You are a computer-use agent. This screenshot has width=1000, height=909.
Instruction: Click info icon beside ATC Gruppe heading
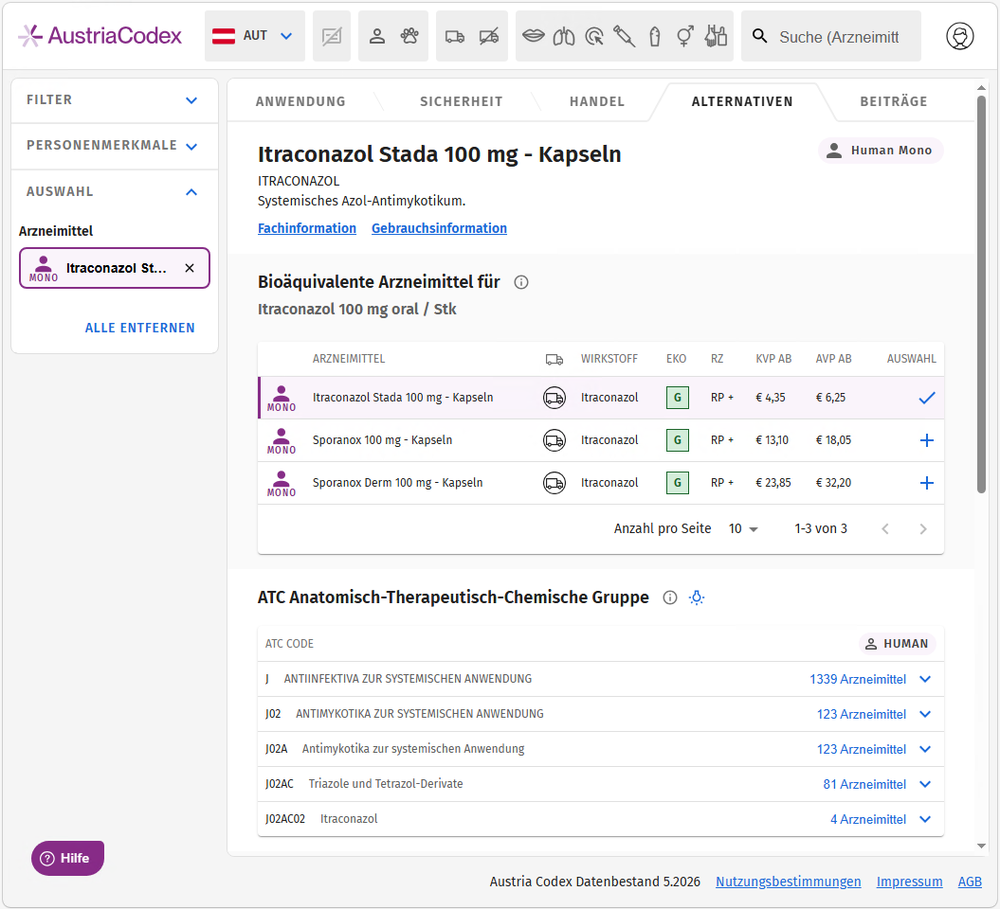(670, 598)
